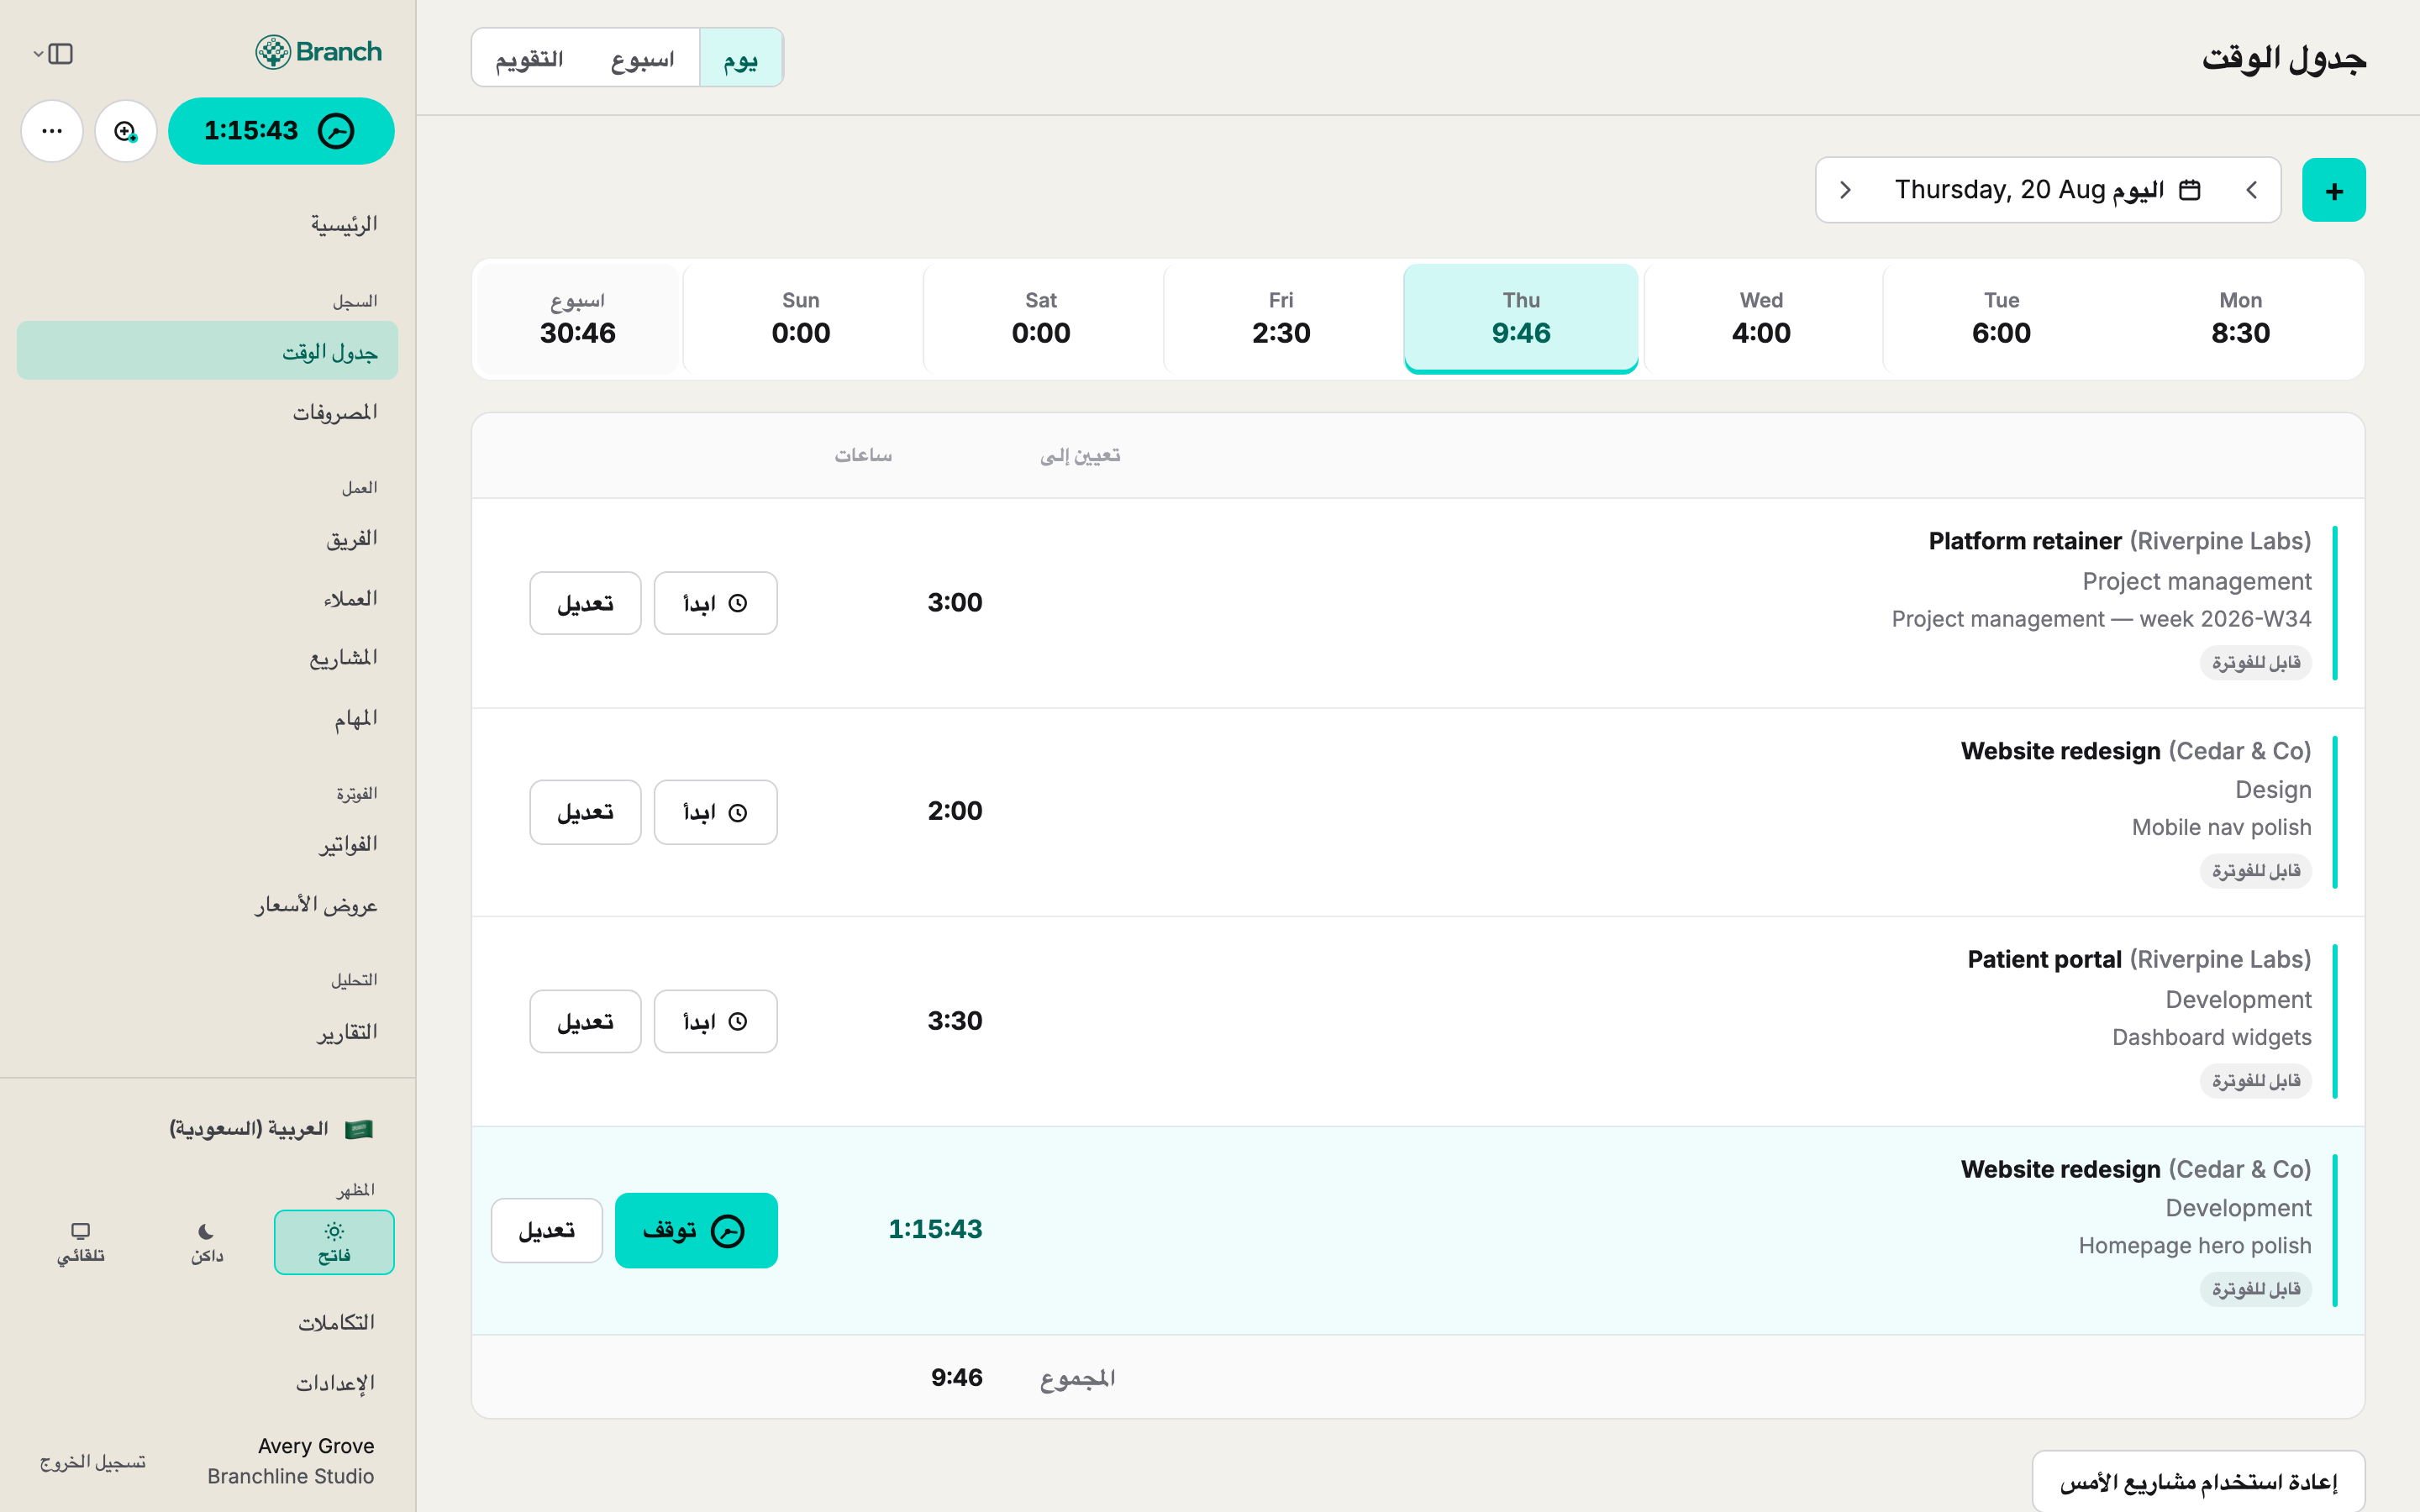Select Tue 6:00 day column
2420x1512 pixels.
point(2001,319)
